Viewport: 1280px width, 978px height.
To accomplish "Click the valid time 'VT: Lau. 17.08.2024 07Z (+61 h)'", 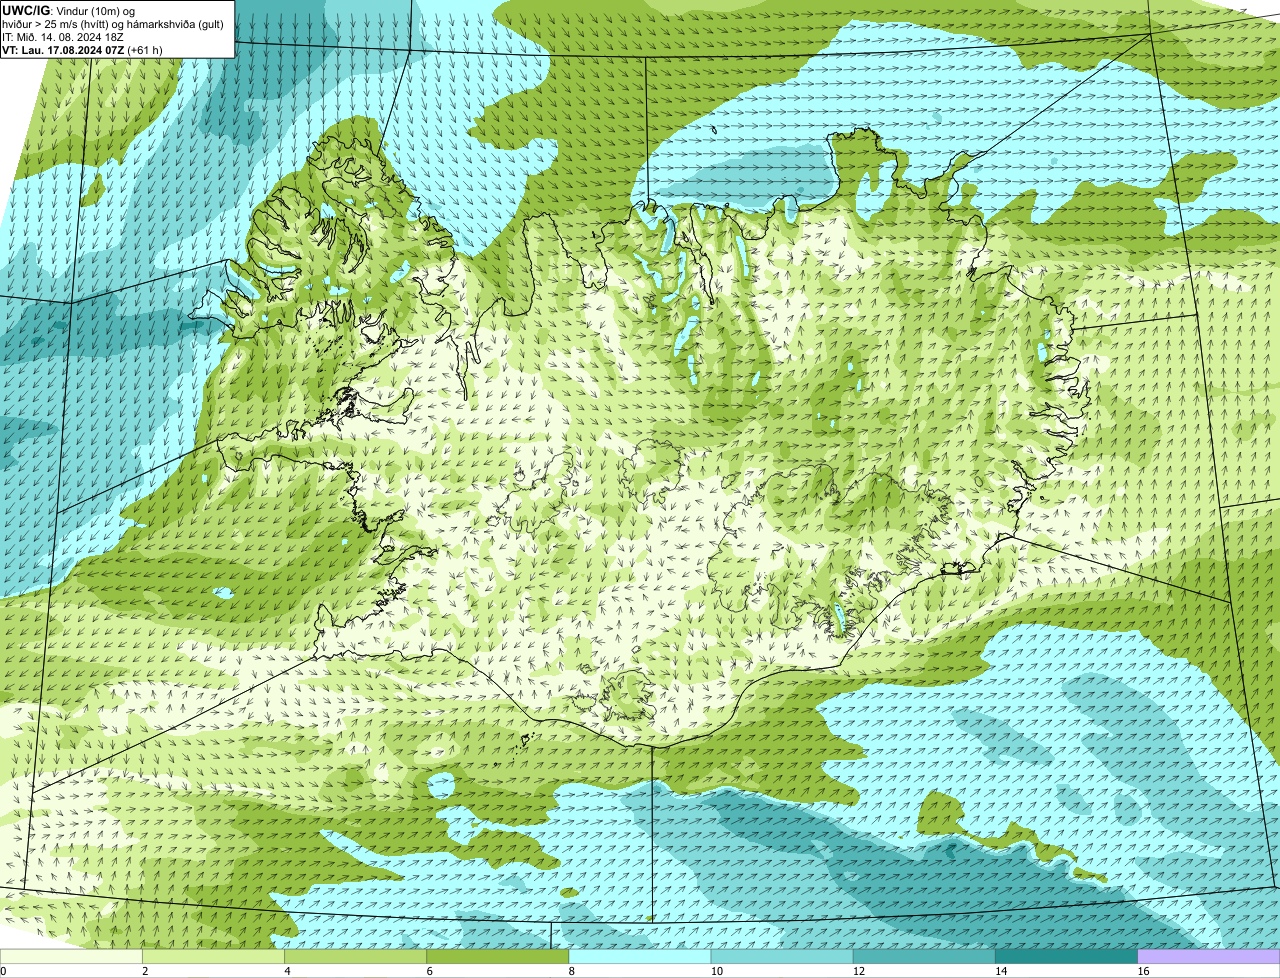I will click(x=82, y=50).
